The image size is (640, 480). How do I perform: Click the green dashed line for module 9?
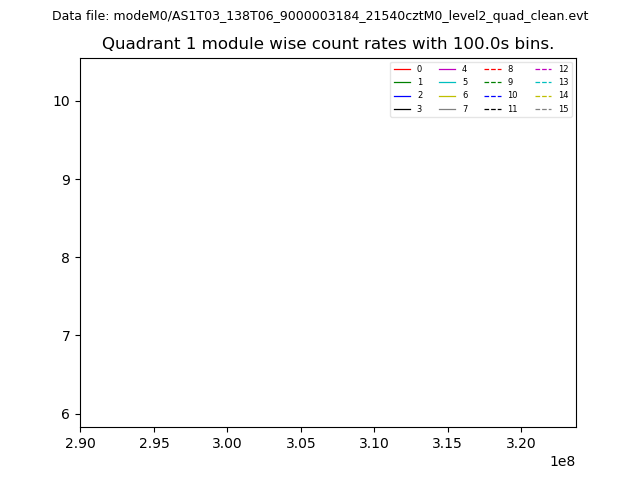pyautogui.click(x=493, y=82)
